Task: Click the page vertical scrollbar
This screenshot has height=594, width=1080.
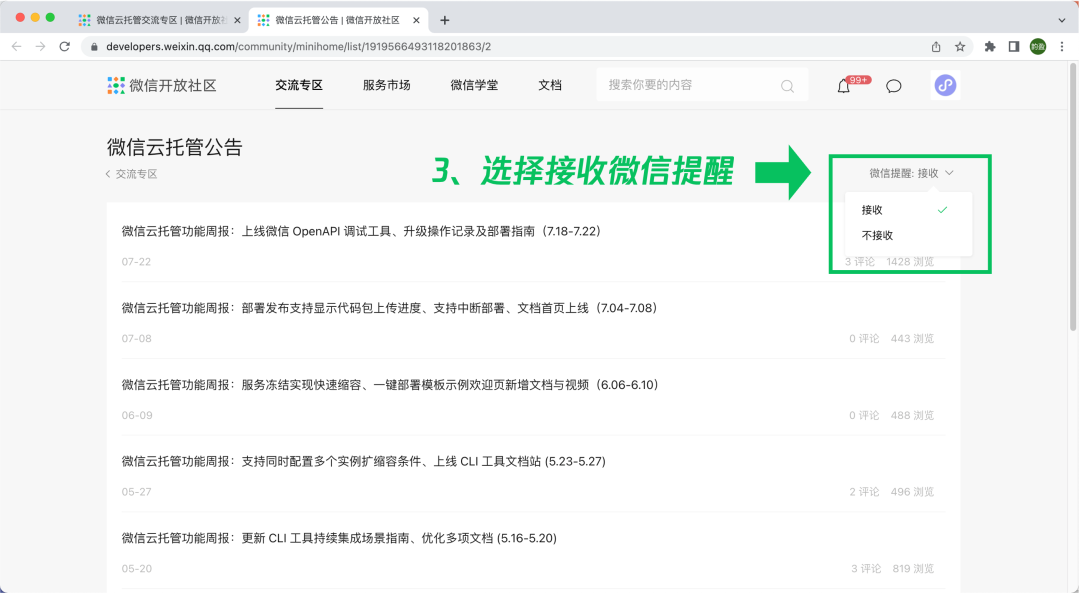Action: [1072, 196]
